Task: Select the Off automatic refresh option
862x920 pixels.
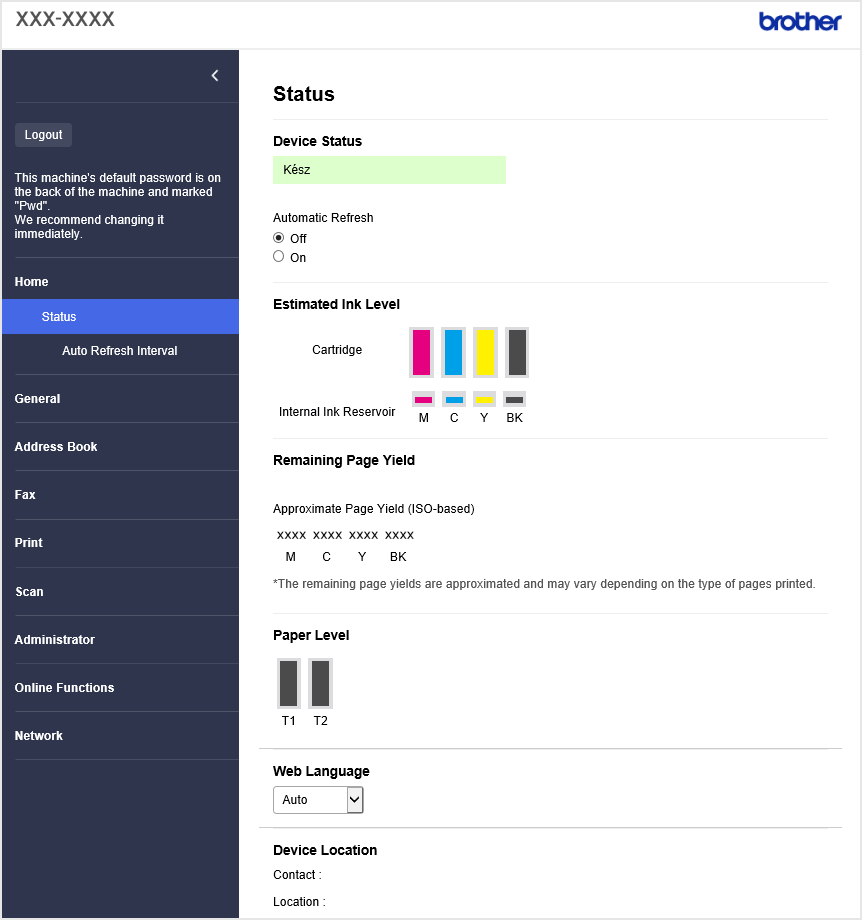Action: (279, 238)
